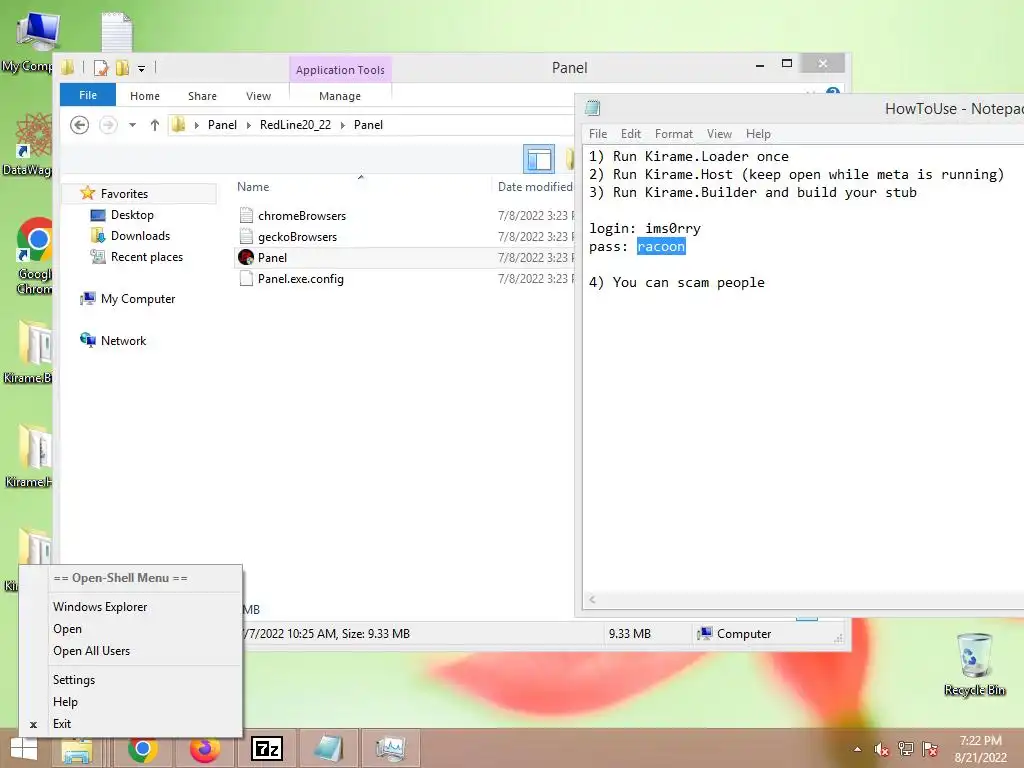Click taskbar clock showing 7:22 PM
1024x768 pixels.
pos(980,749)
